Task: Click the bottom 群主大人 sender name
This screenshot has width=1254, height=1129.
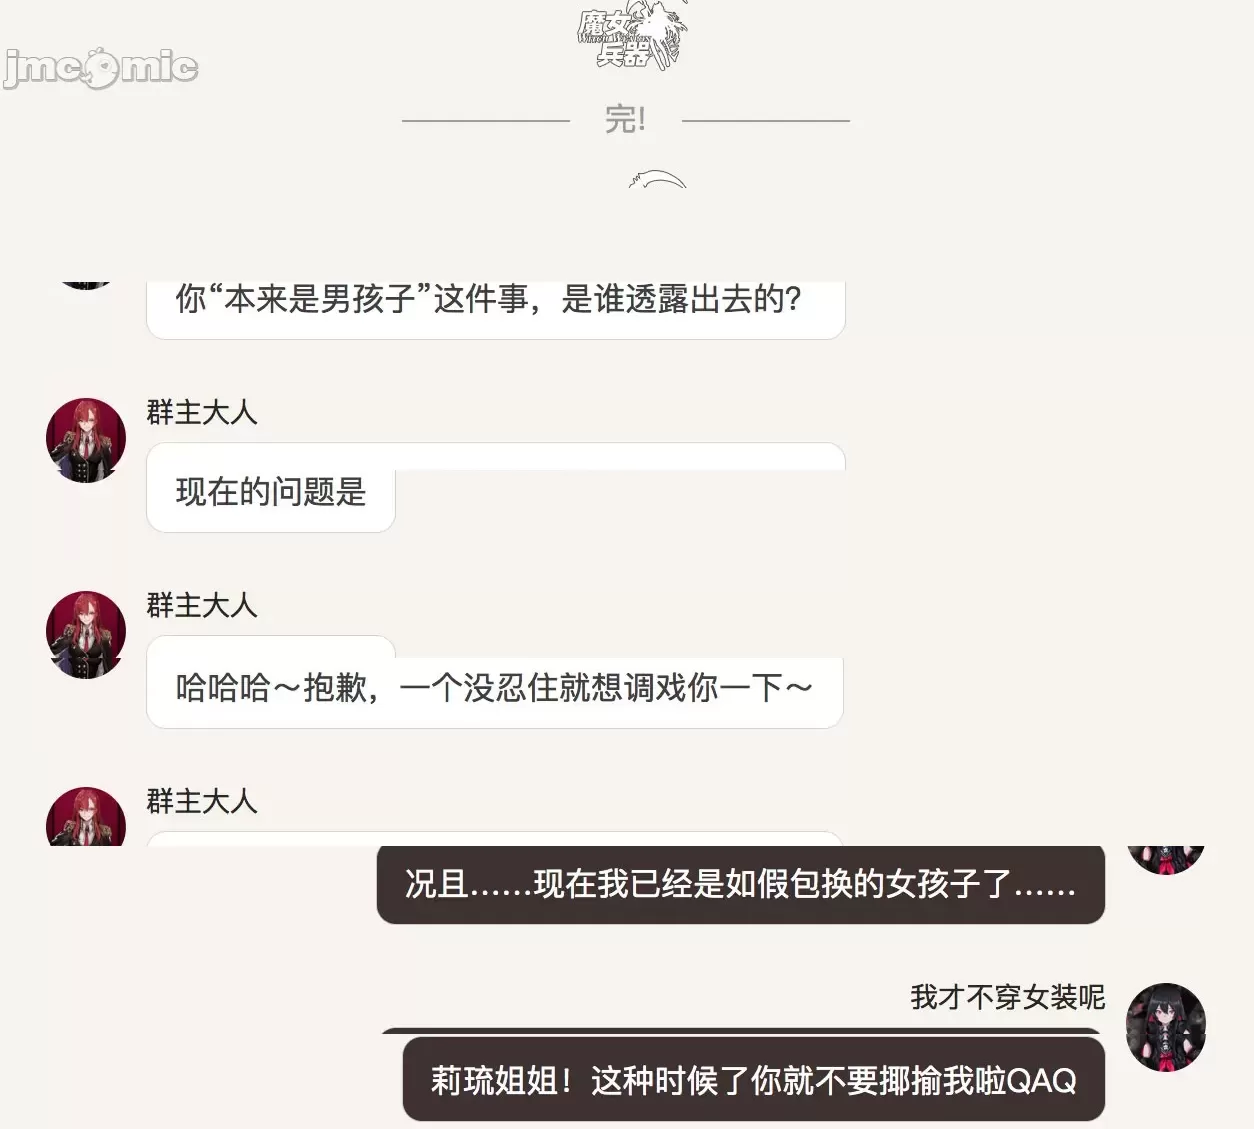Action: 202,801
